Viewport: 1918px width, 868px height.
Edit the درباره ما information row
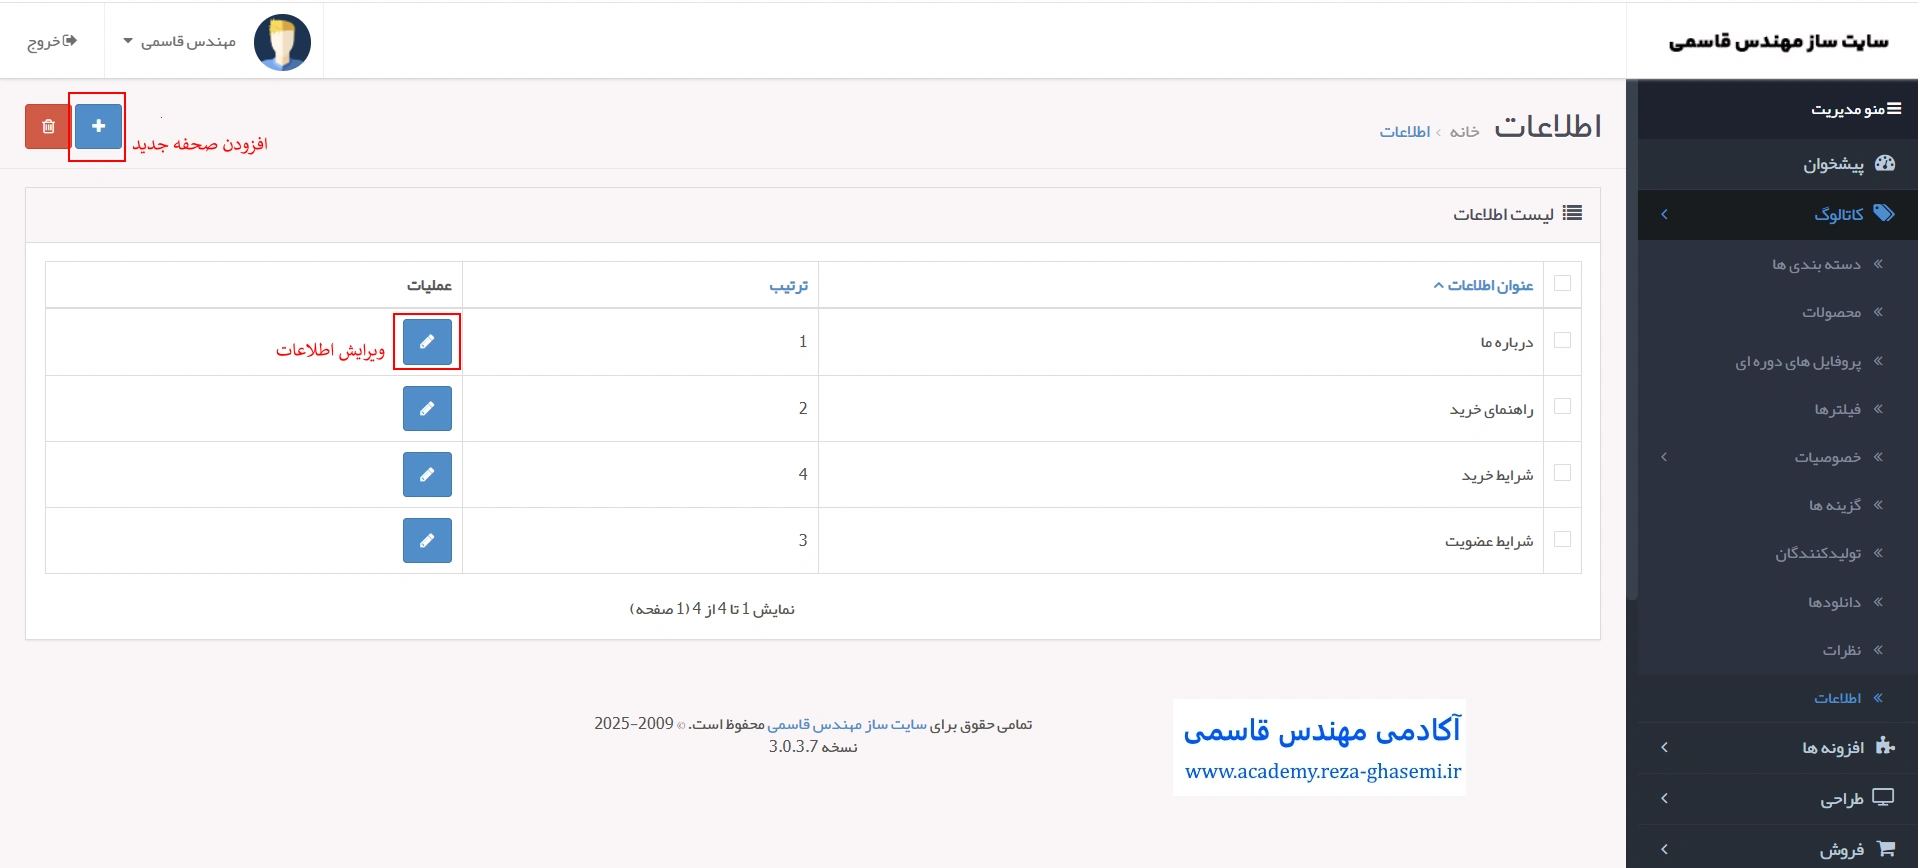click(427, 342)
